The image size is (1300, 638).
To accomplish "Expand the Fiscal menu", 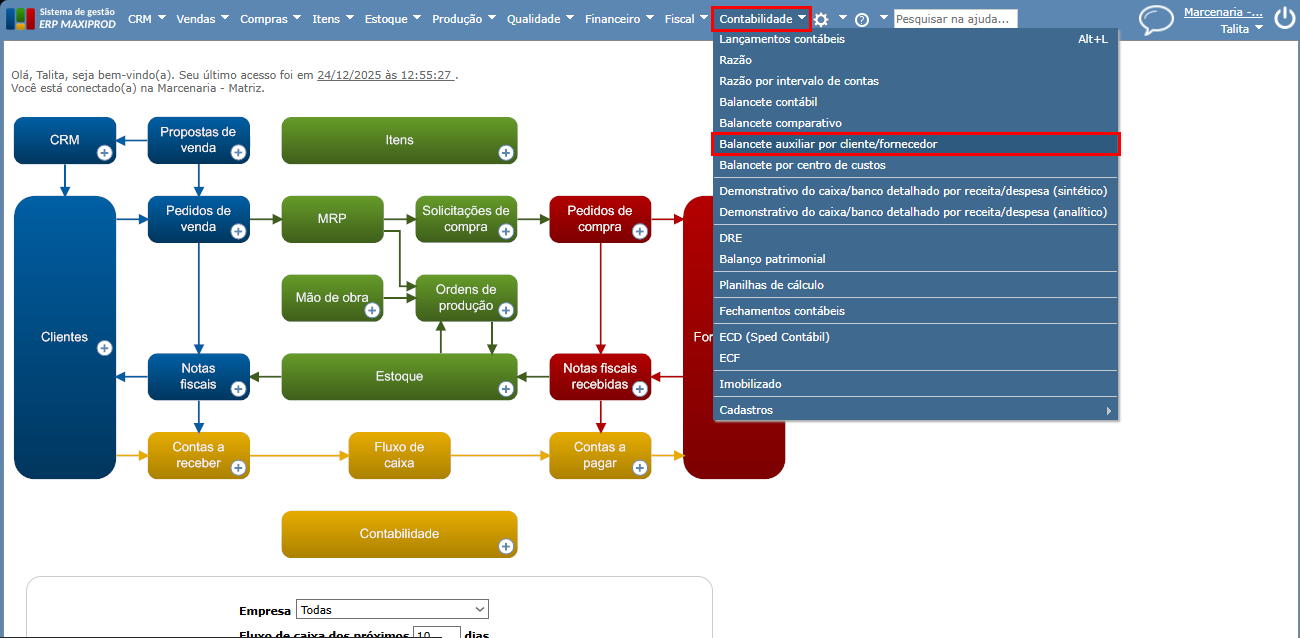I will 687,19.
